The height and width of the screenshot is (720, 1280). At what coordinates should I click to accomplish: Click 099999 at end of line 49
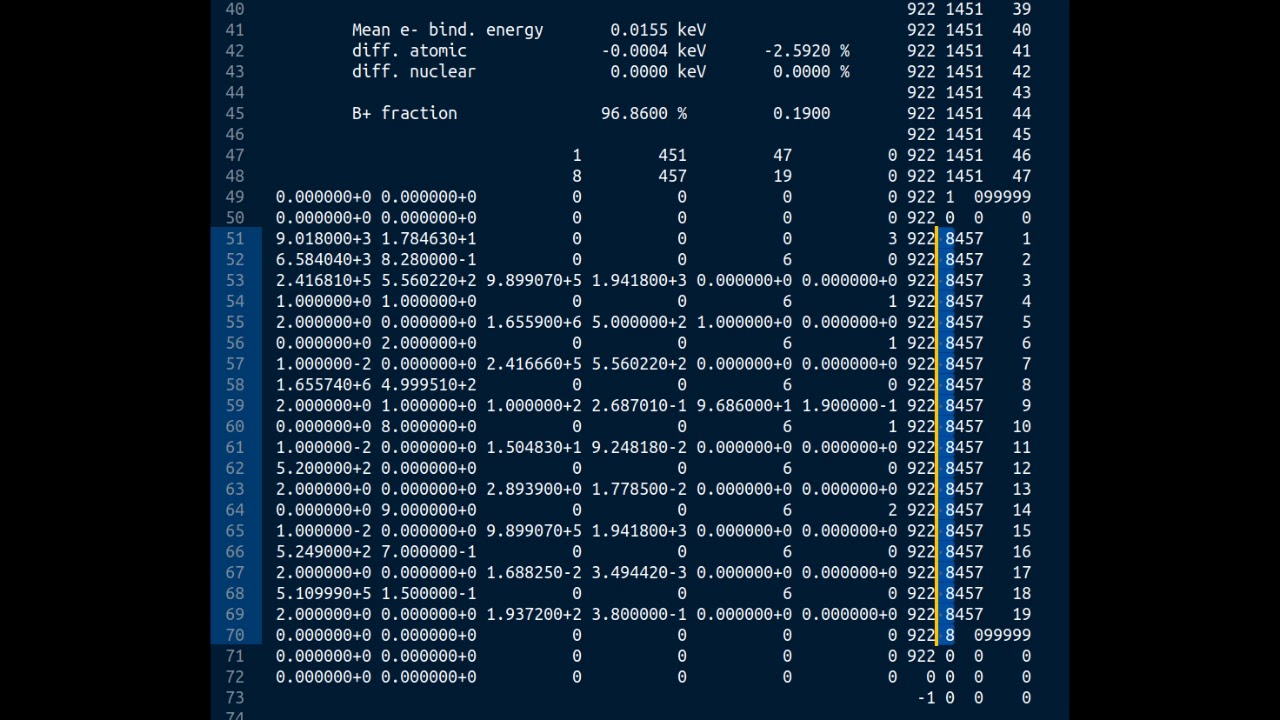tap(1002, 197)
